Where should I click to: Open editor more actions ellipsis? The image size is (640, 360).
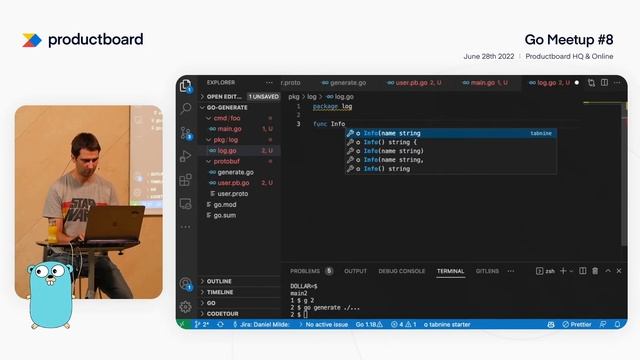tap(617, 82)
